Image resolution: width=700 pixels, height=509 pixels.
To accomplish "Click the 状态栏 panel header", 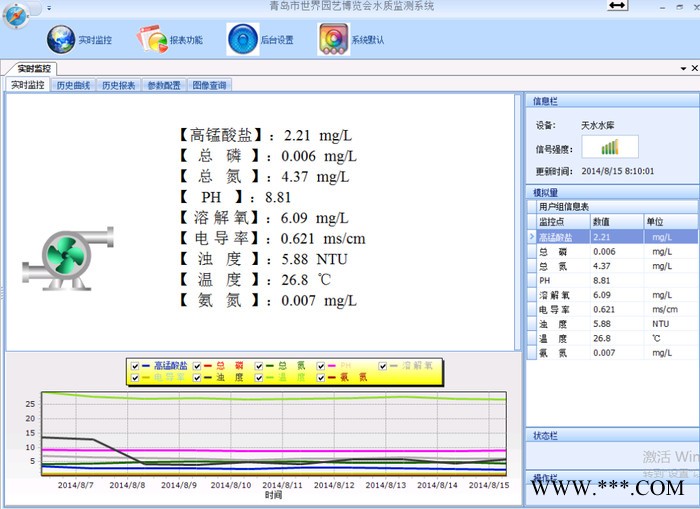I will pyautogui.click(x=613, y=435).
